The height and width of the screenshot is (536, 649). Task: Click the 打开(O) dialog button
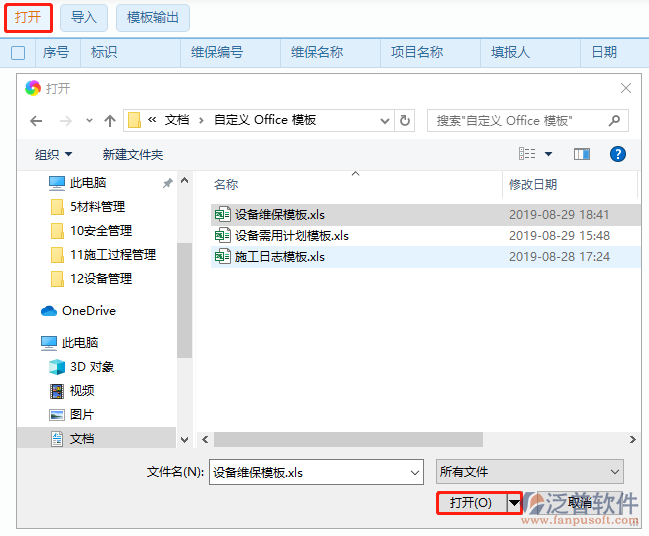471,503
